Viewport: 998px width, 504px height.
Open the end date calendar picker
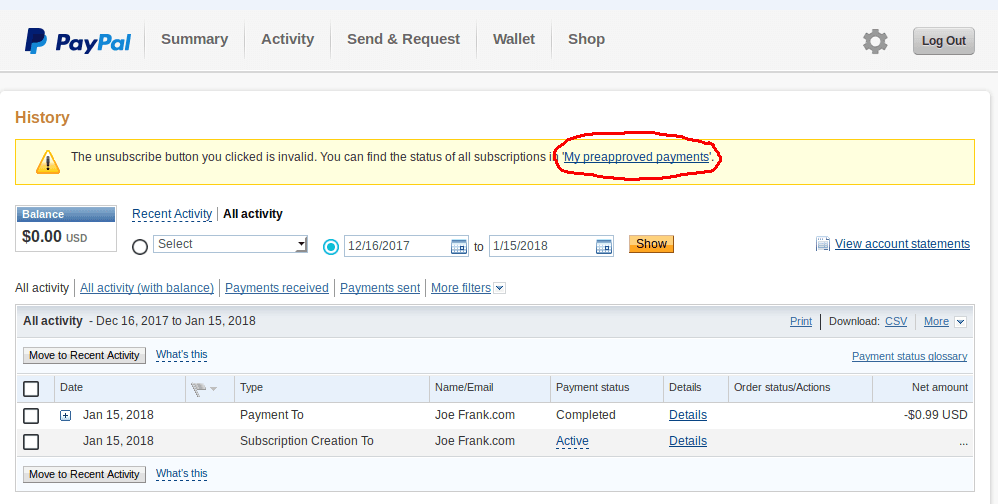(604, 246)
